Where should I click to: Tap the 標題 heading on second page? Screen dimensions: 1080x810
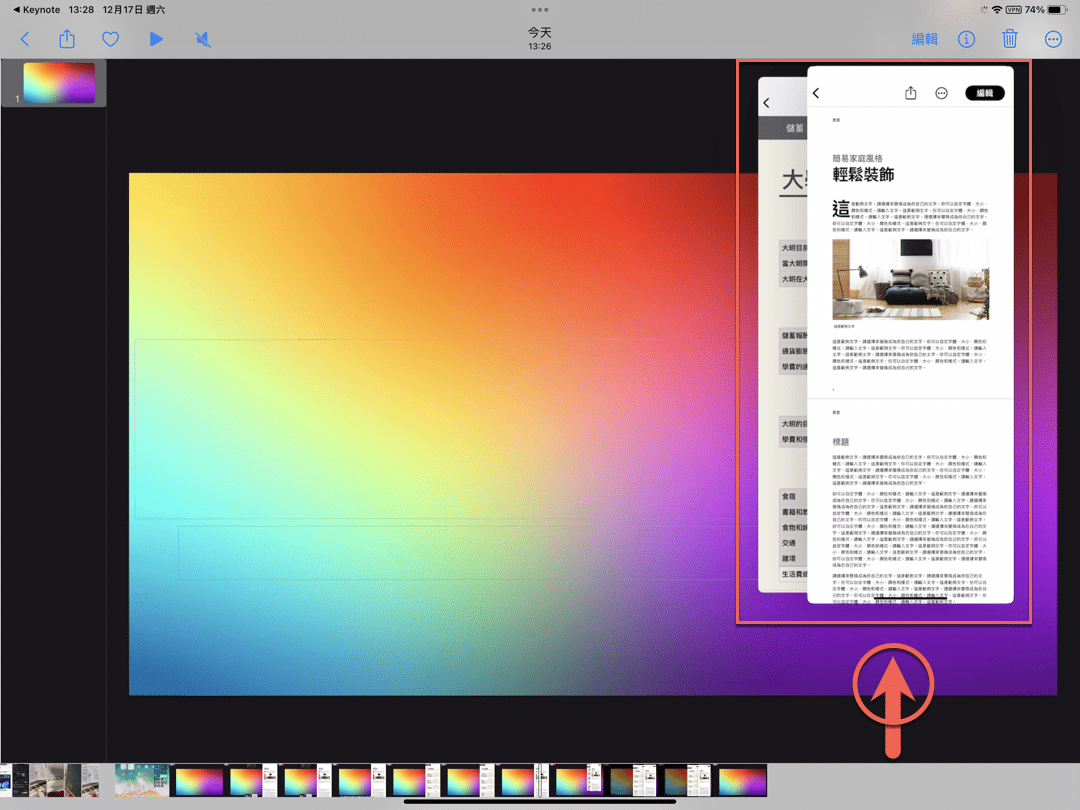point(840,442)
